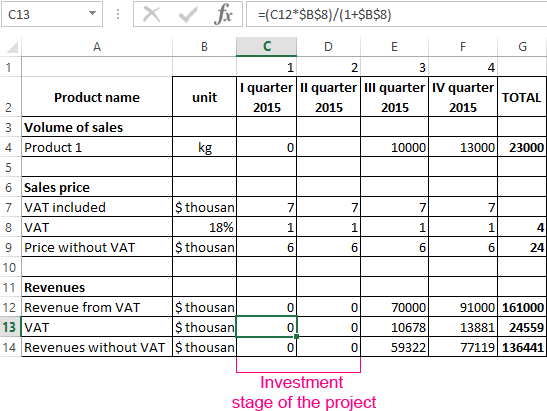The height and width of the screenshot is (411, 547).
Task: Click the Select All corner triangle
Action: tap(13, 47)
